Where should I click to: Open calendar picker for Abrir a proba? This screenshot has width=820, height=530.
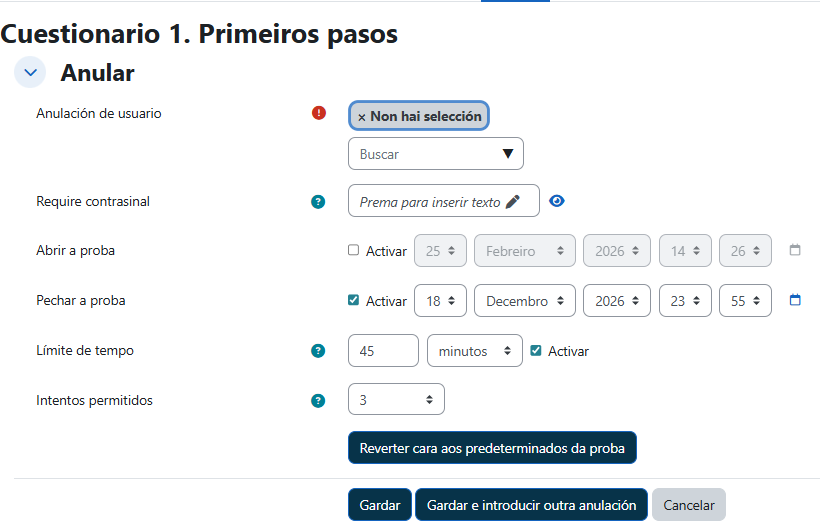pyautogui.click(x=795, y=250)
